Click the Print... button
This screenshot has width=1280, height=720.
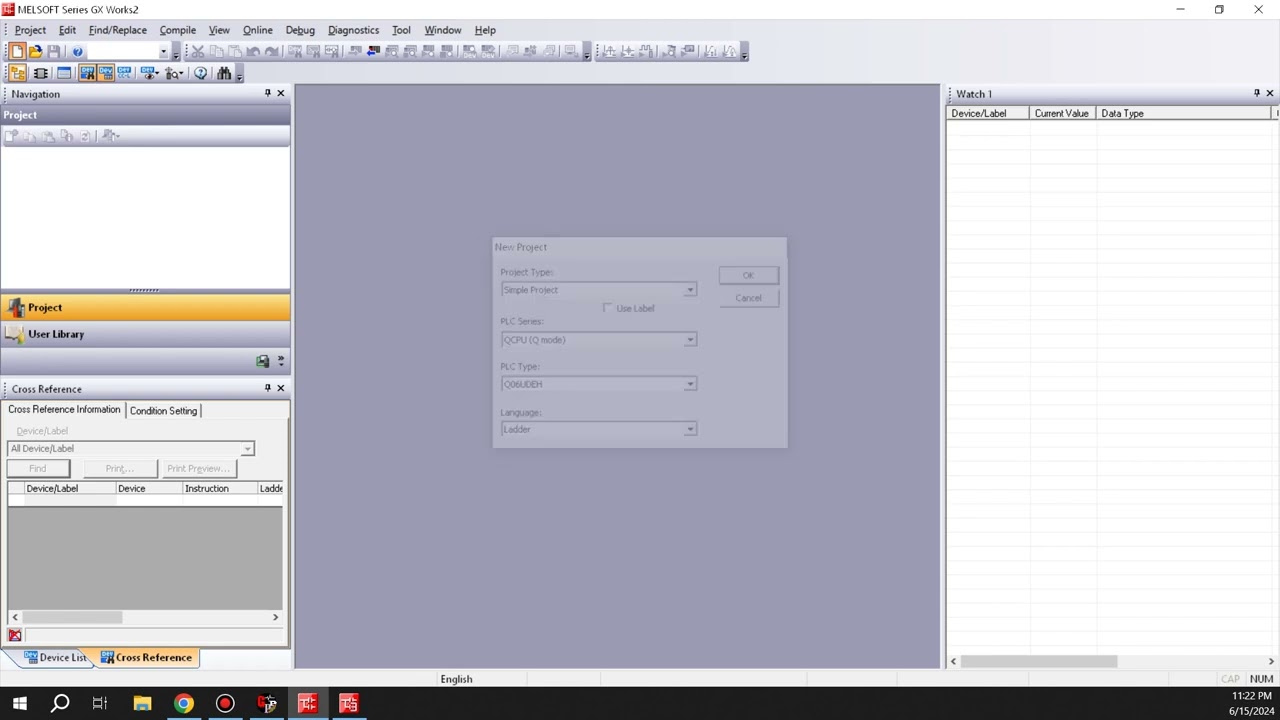pos(119,469)
